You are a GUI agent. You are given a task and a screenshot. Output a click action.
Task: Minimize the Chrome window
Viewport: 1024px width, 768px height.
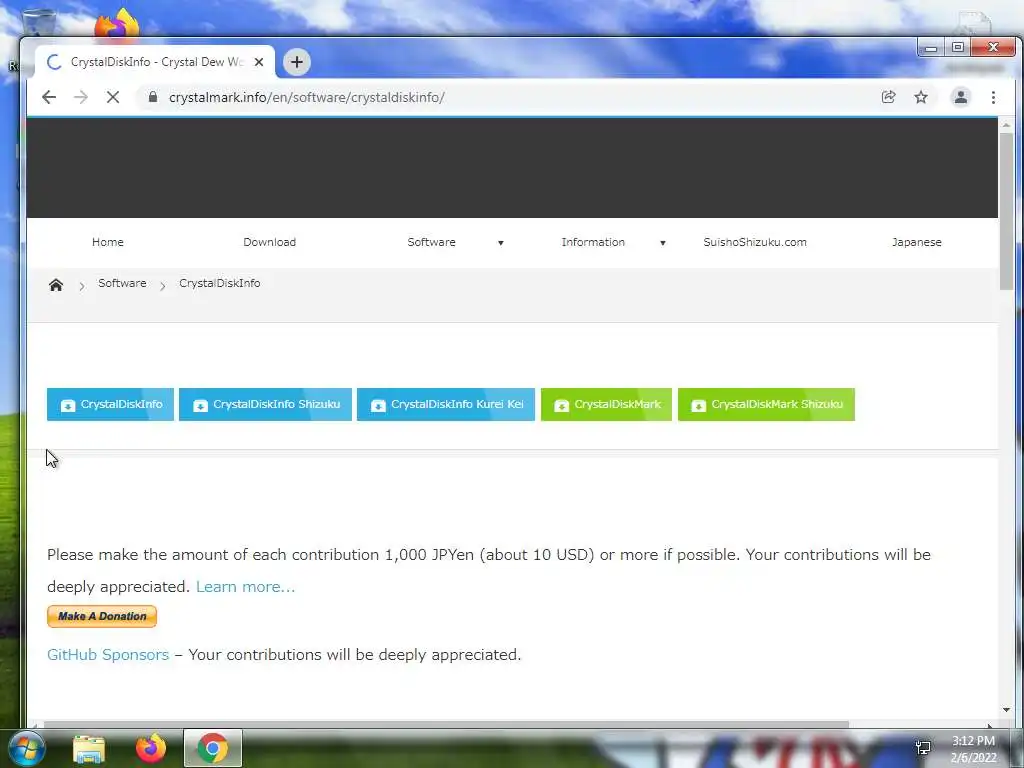931,48
